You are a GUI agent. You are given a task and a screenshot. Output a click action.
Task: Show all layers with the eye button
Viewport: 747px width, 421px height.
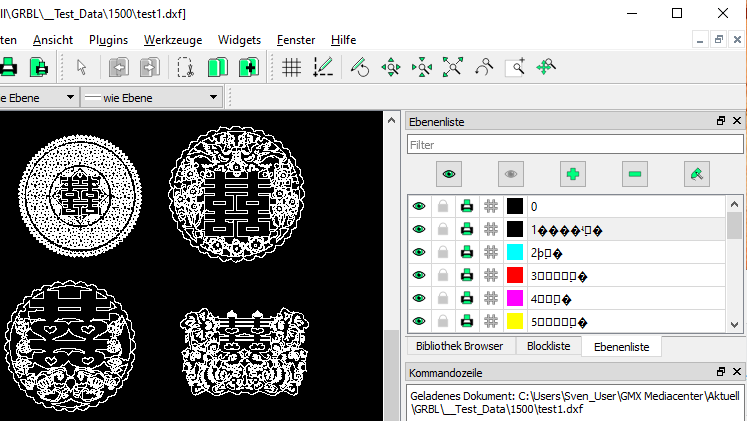click(x=449, y=174)
